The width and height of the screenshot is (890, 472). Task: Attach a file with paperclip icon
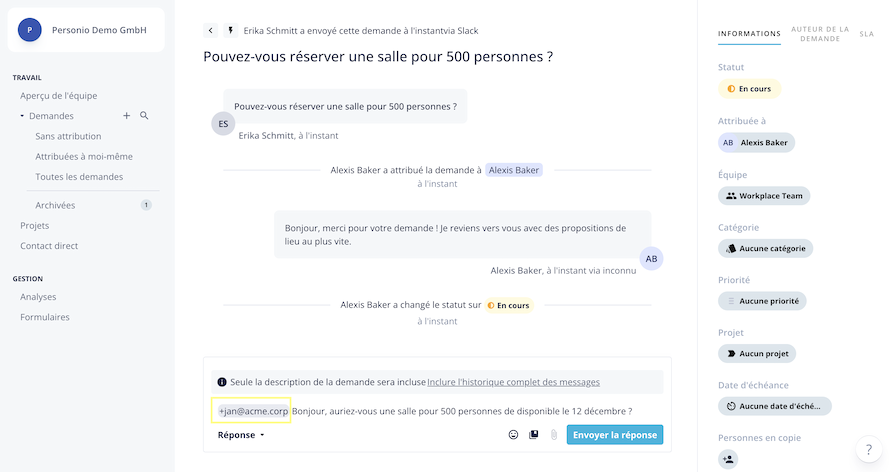pos(553,435)
